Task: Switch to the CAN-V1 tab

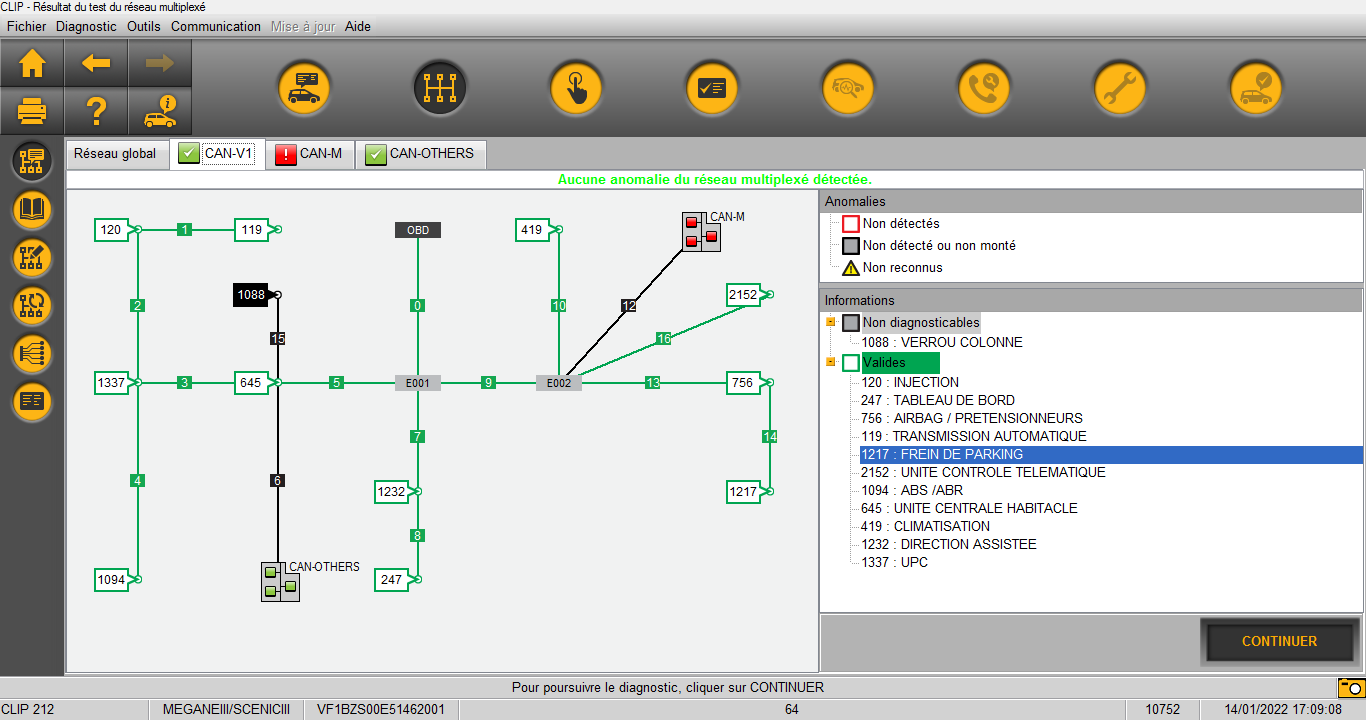Action: [217, 154]
